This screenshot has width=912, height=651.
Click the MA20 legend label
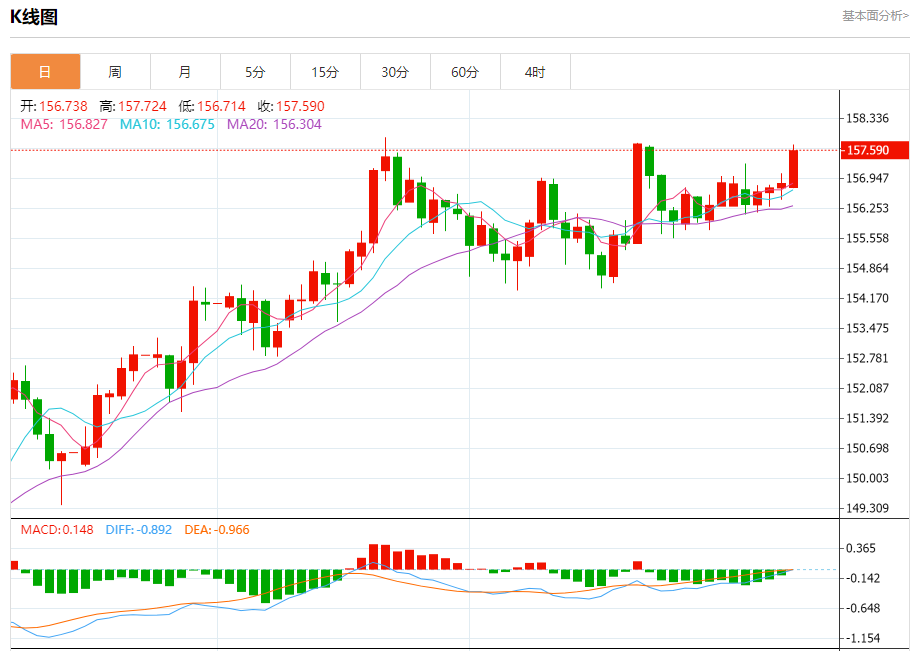(246, 124)
